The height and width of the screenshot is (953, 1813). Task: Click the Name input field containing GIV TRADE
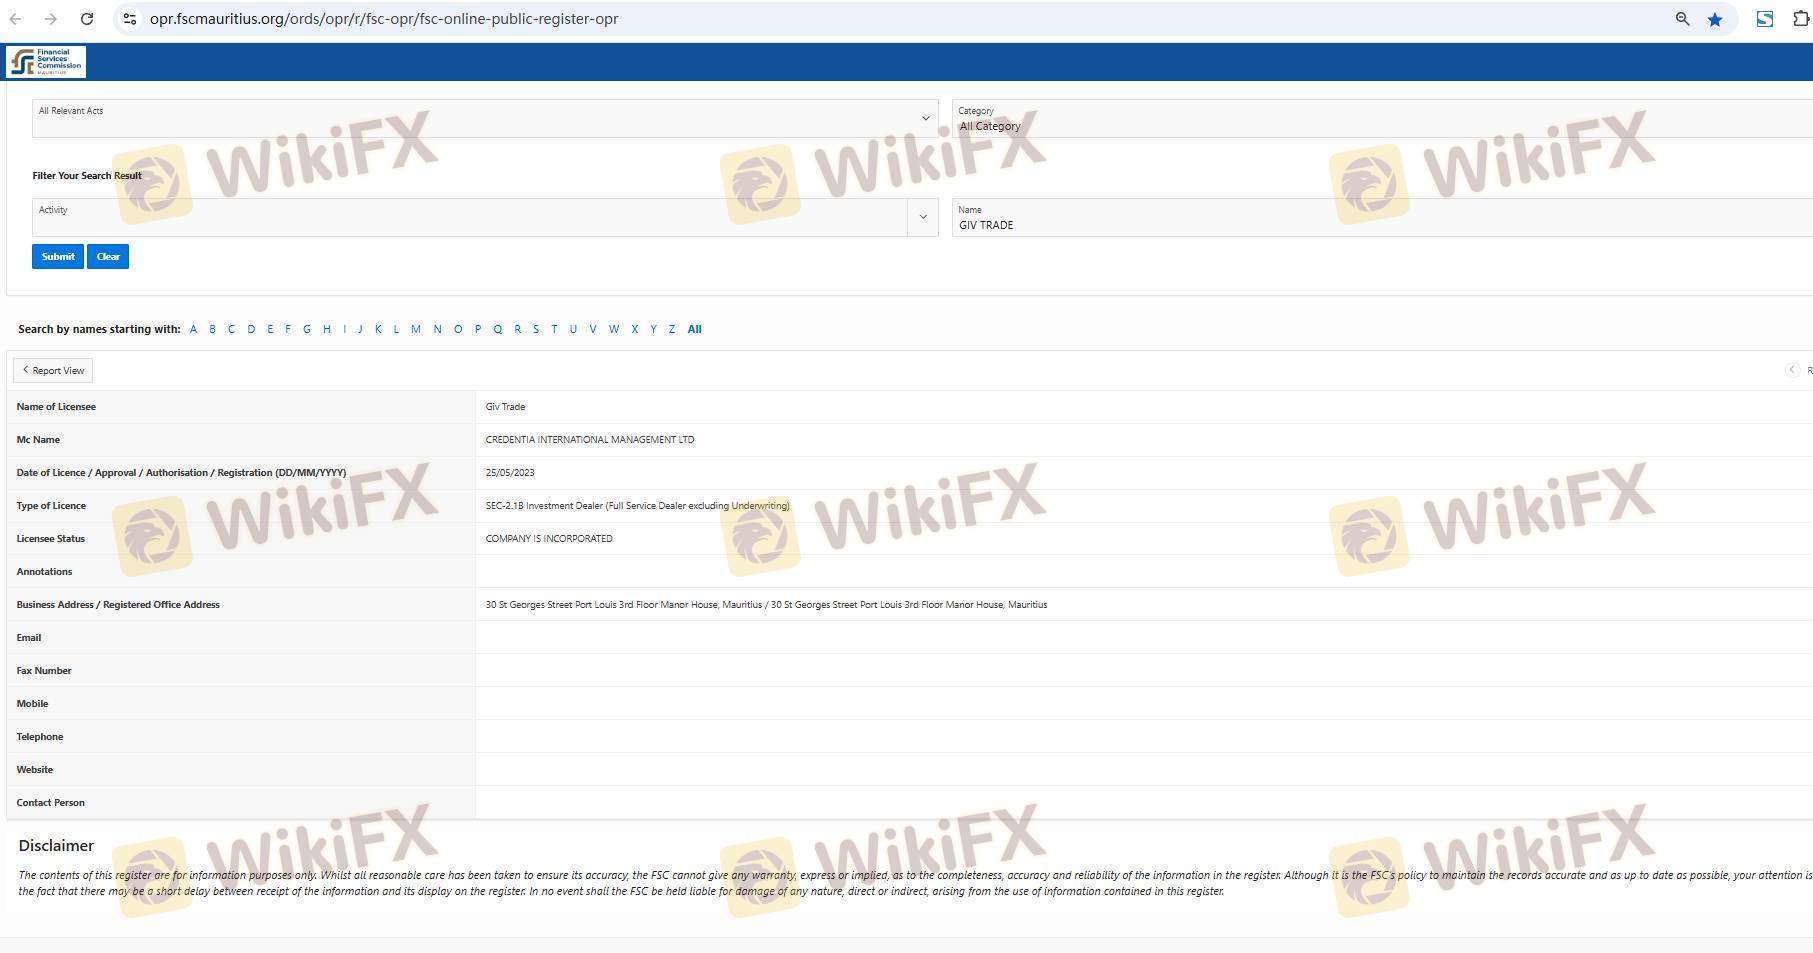click(1380, 225)
